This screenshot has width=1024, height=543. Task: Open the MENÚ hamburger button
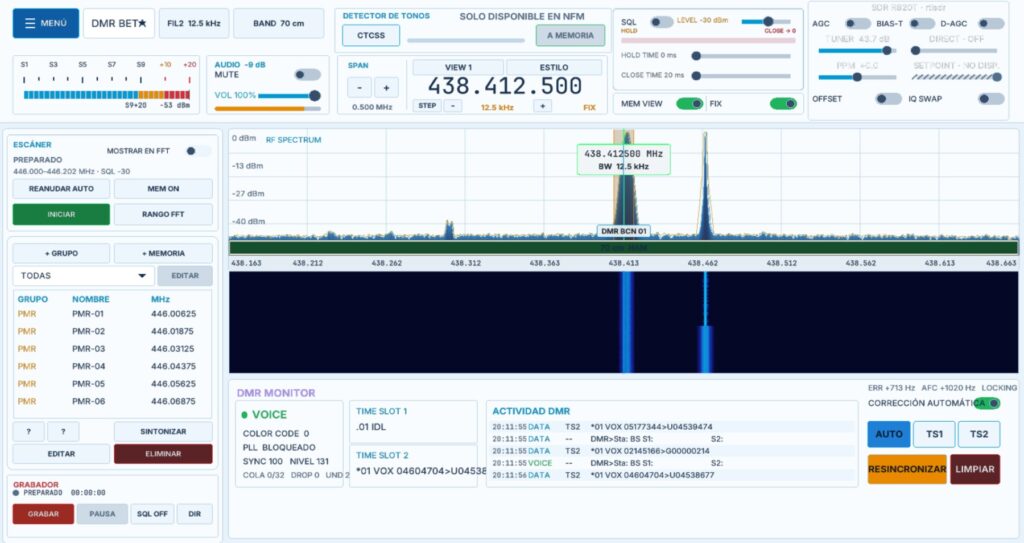(46, 23)
